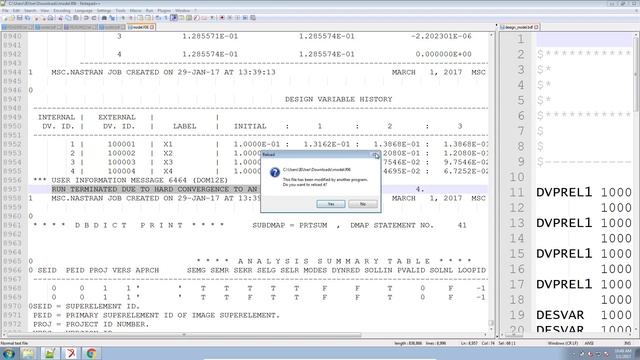640x360 pixels.
Task: Open the Language menu
Action: point(83,11)
